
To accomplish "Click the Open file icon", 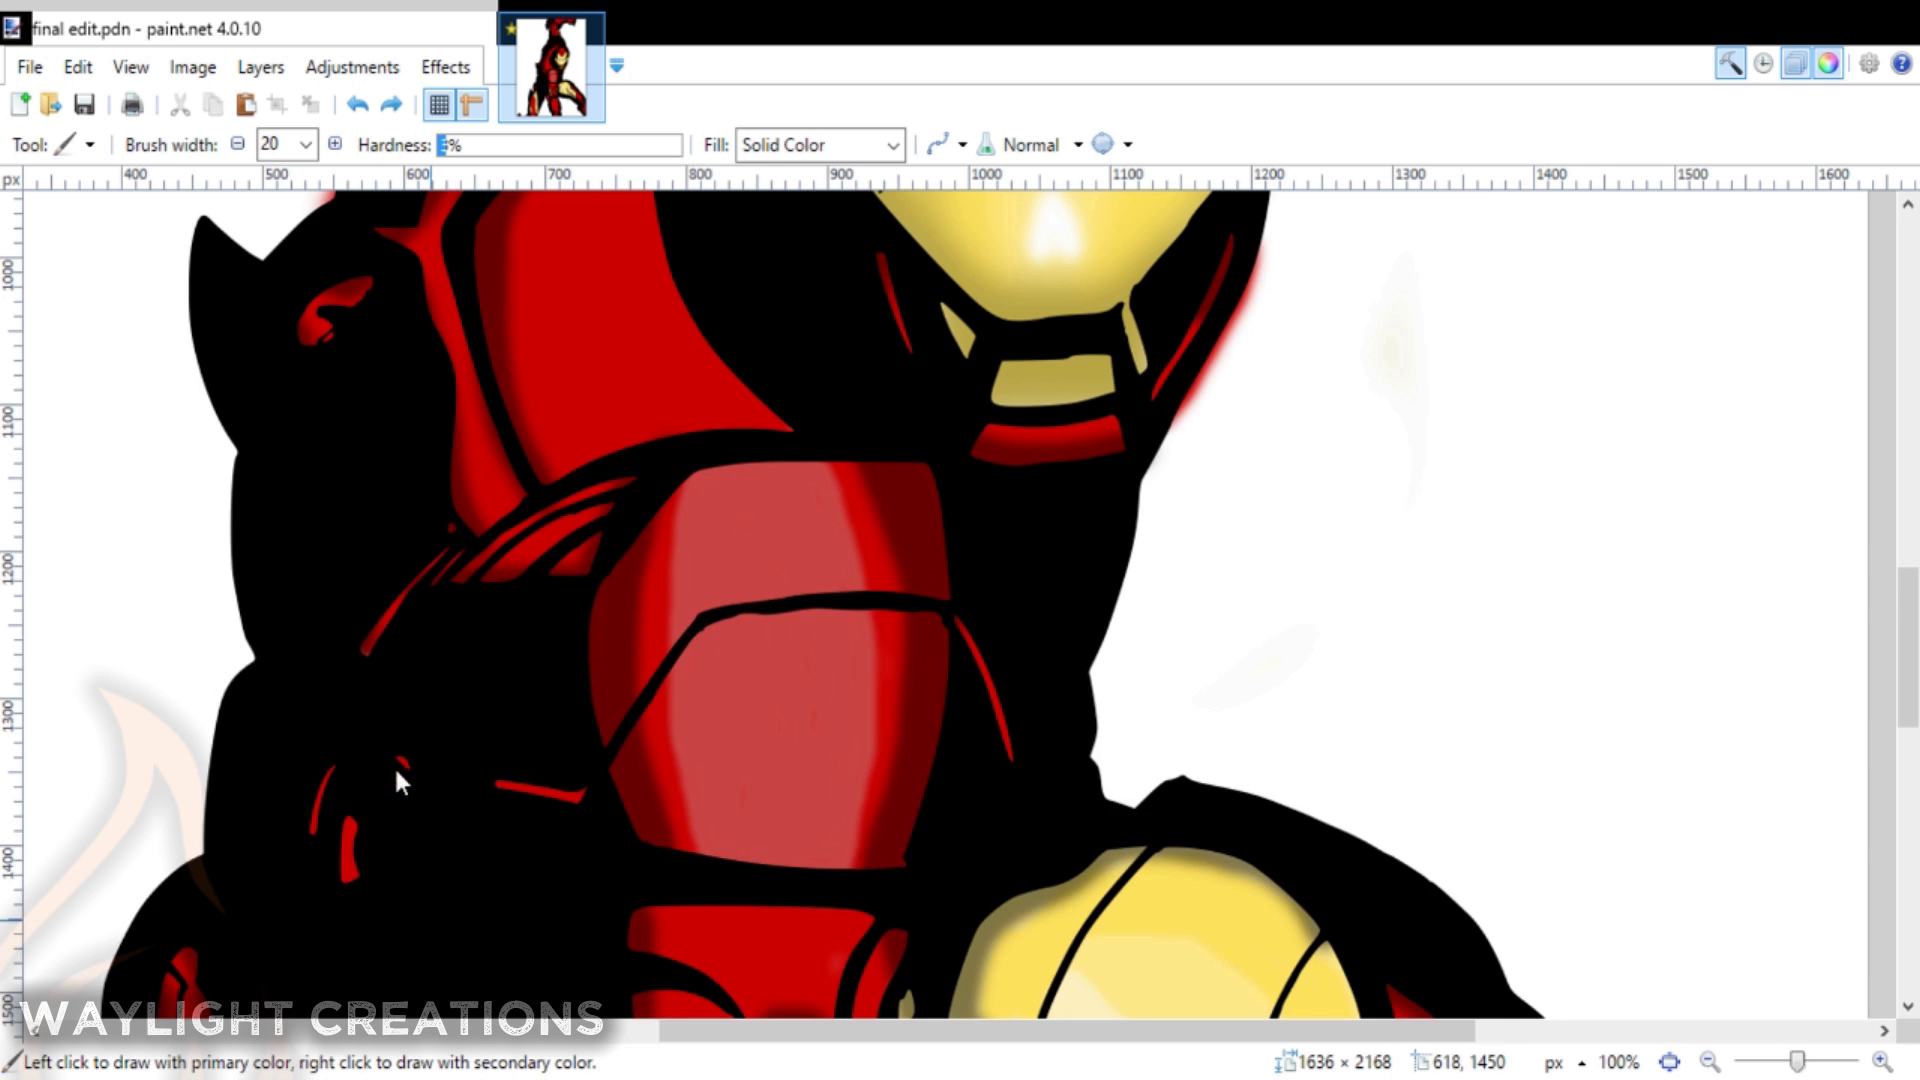I will tap(51, 104).
